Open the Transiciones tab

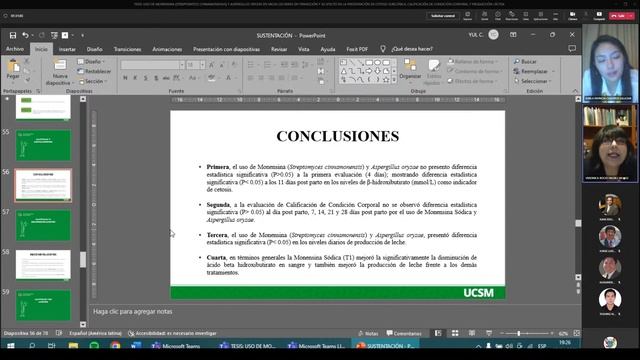[127, 49]
